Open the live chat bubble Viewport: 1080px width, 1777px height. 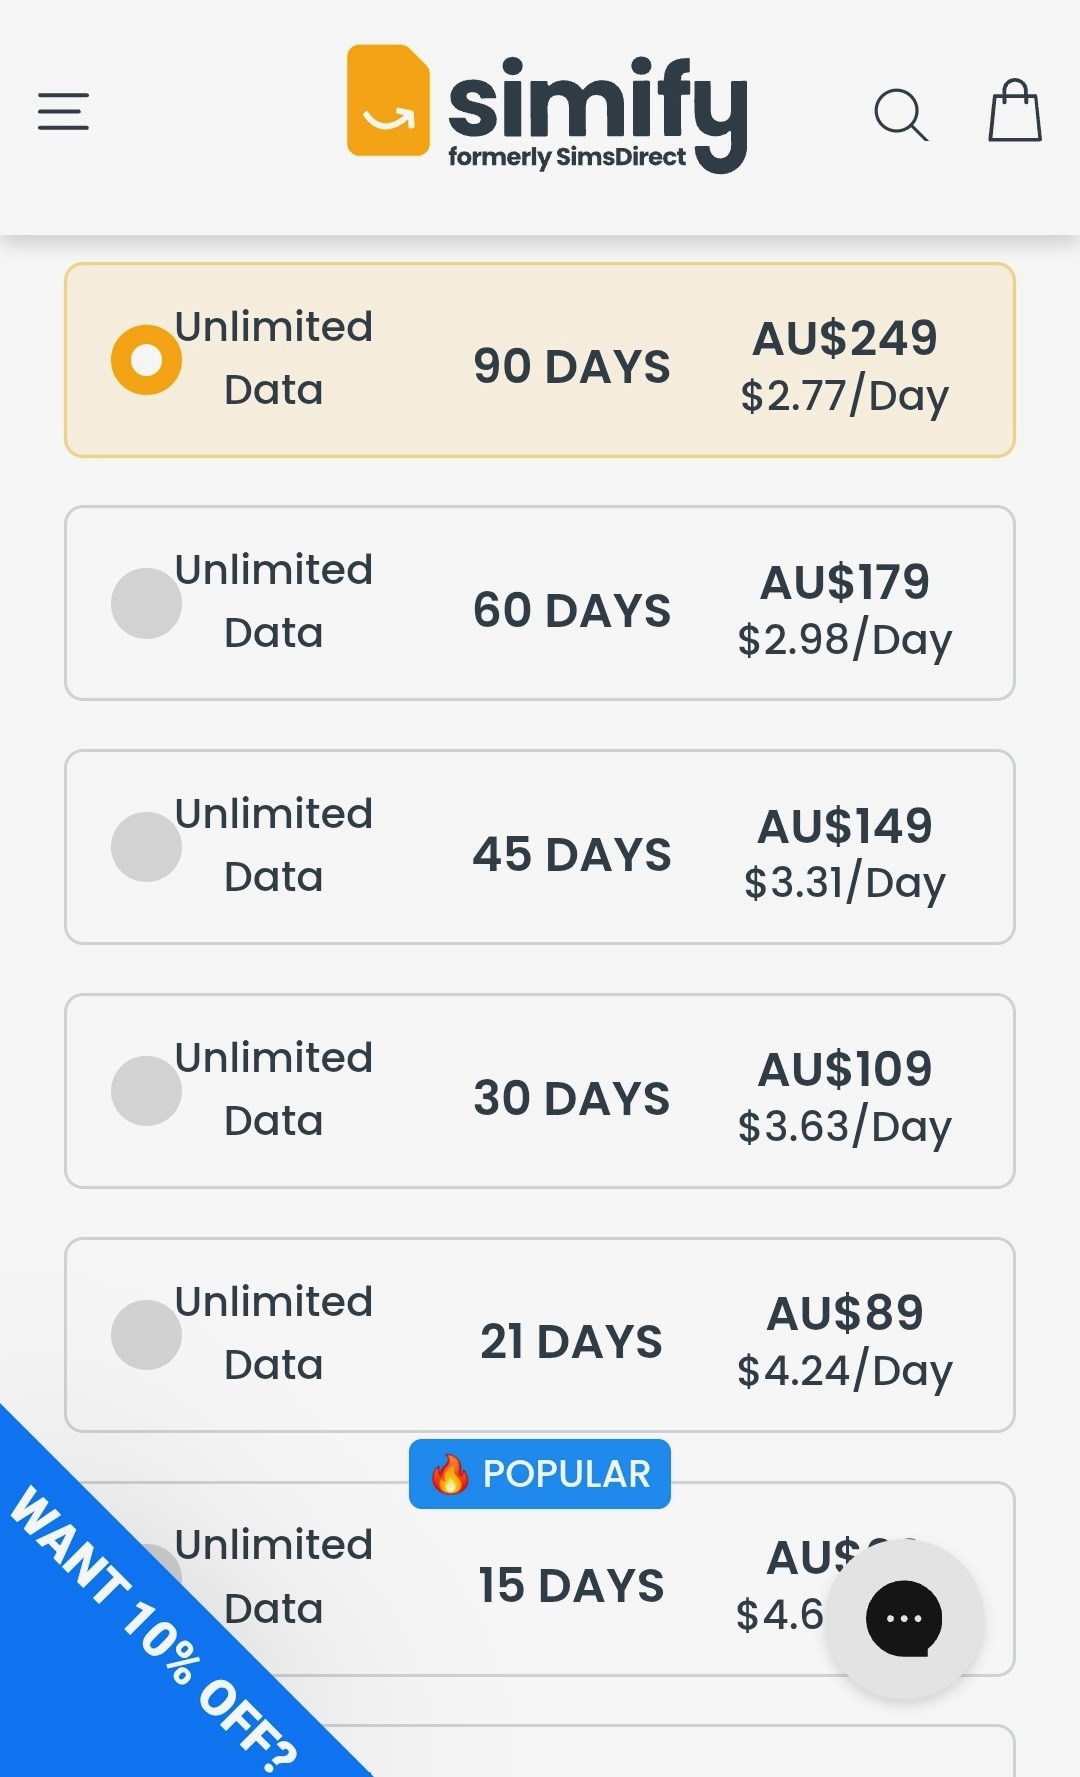tap(904, 1617)
